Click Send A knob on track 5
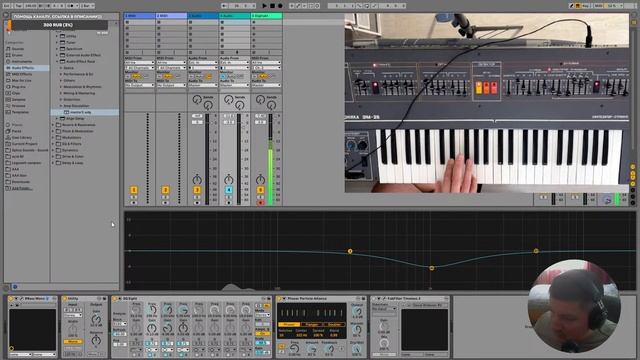This screenshot has width=640, height=360. click(260, 99)
